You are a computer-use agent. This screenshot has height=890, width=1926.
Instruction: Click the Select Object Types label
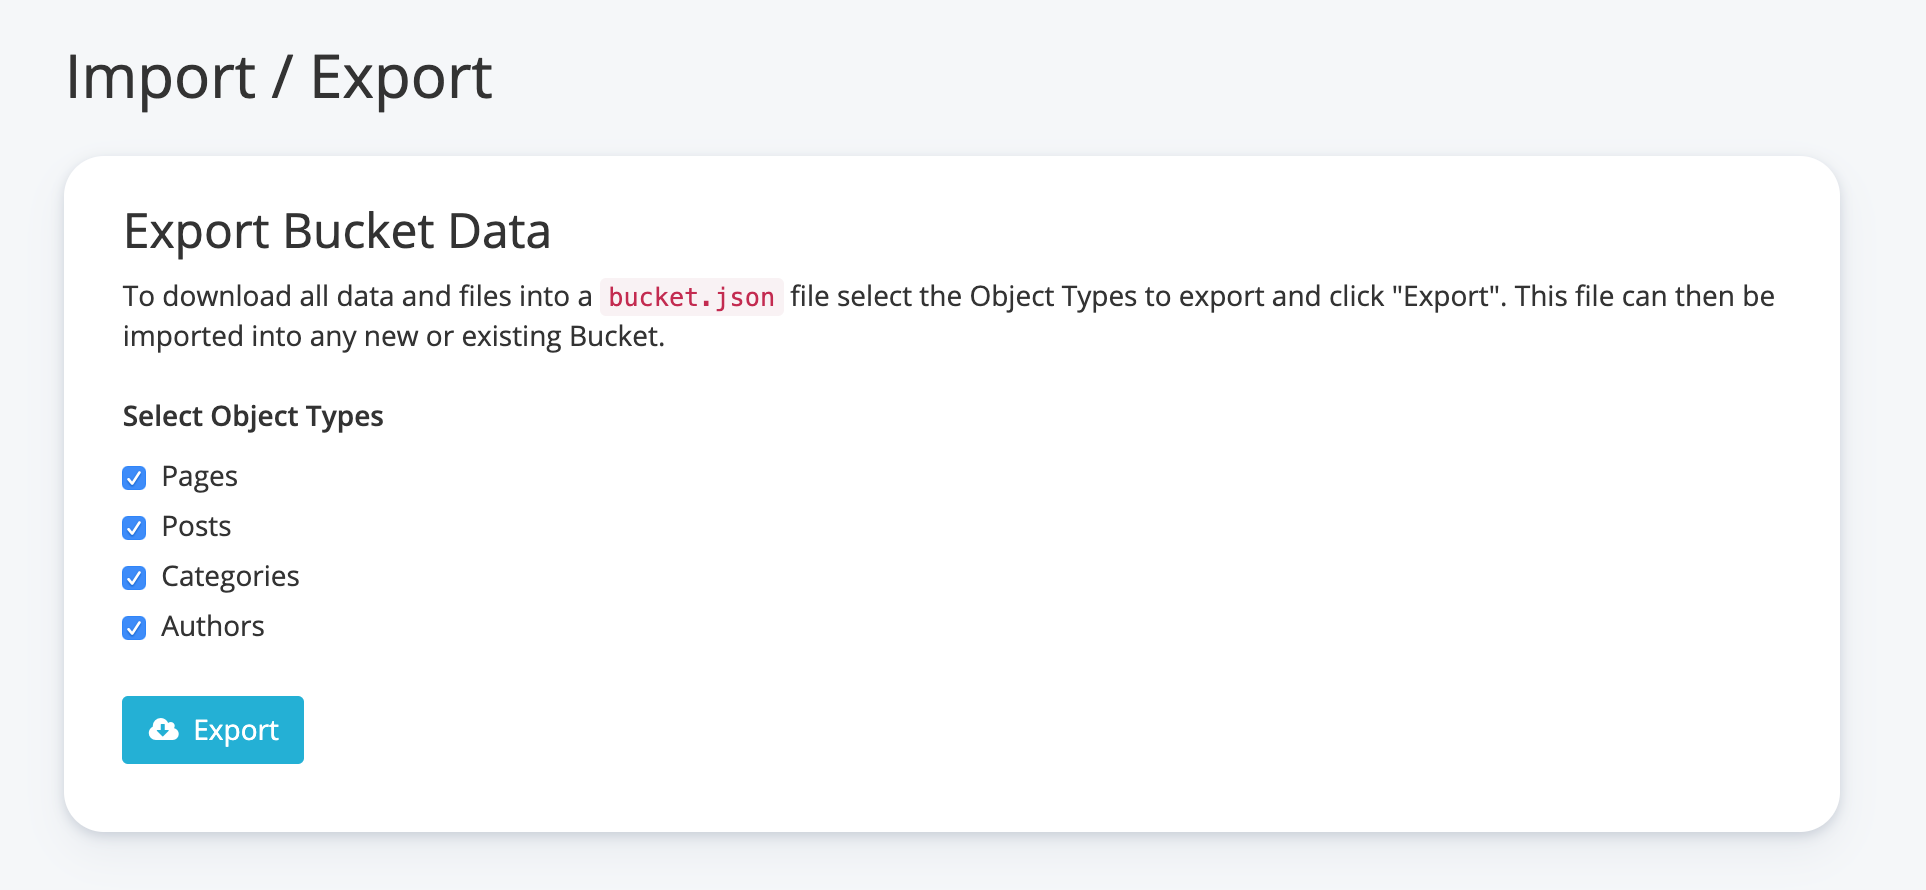(253, 416)
